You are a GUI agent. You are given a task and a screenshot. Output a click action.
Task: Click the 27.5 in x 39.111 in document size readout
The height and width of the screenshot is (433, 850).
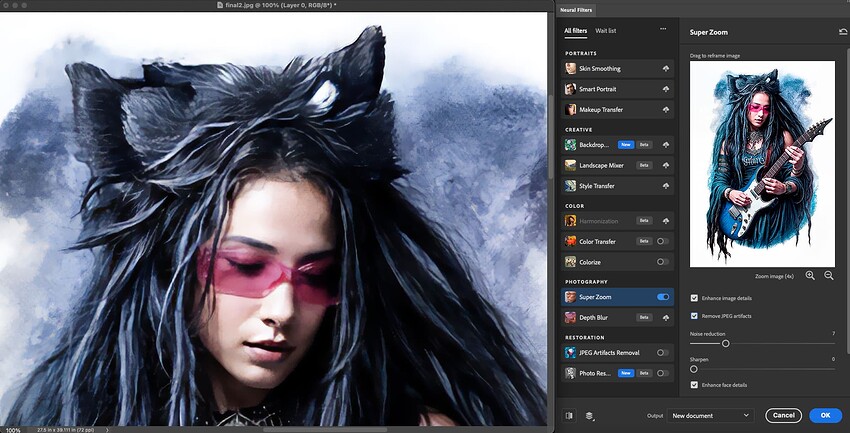tap(65, 430)
